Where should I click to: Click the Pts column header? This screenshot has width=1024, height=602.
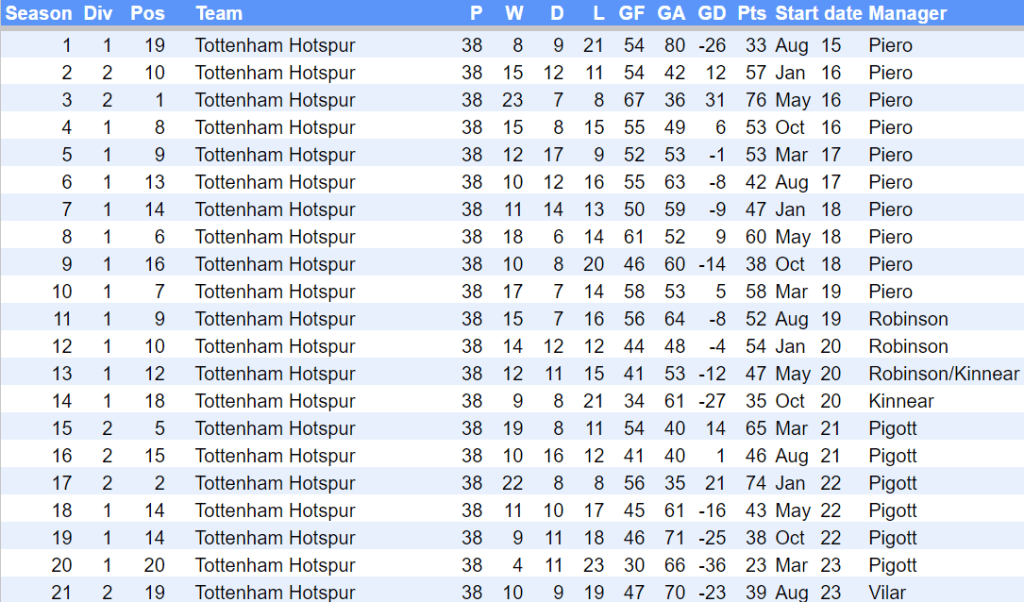click(x=752, y=14)
